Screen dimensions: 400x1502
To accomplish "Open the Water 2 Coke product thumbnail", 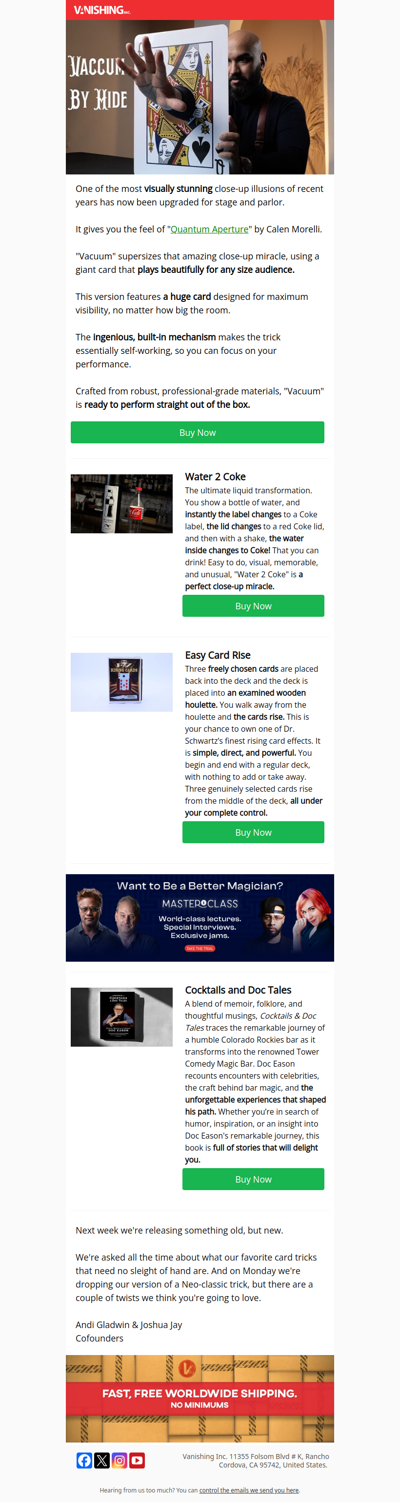I will [x=122, y=504].
